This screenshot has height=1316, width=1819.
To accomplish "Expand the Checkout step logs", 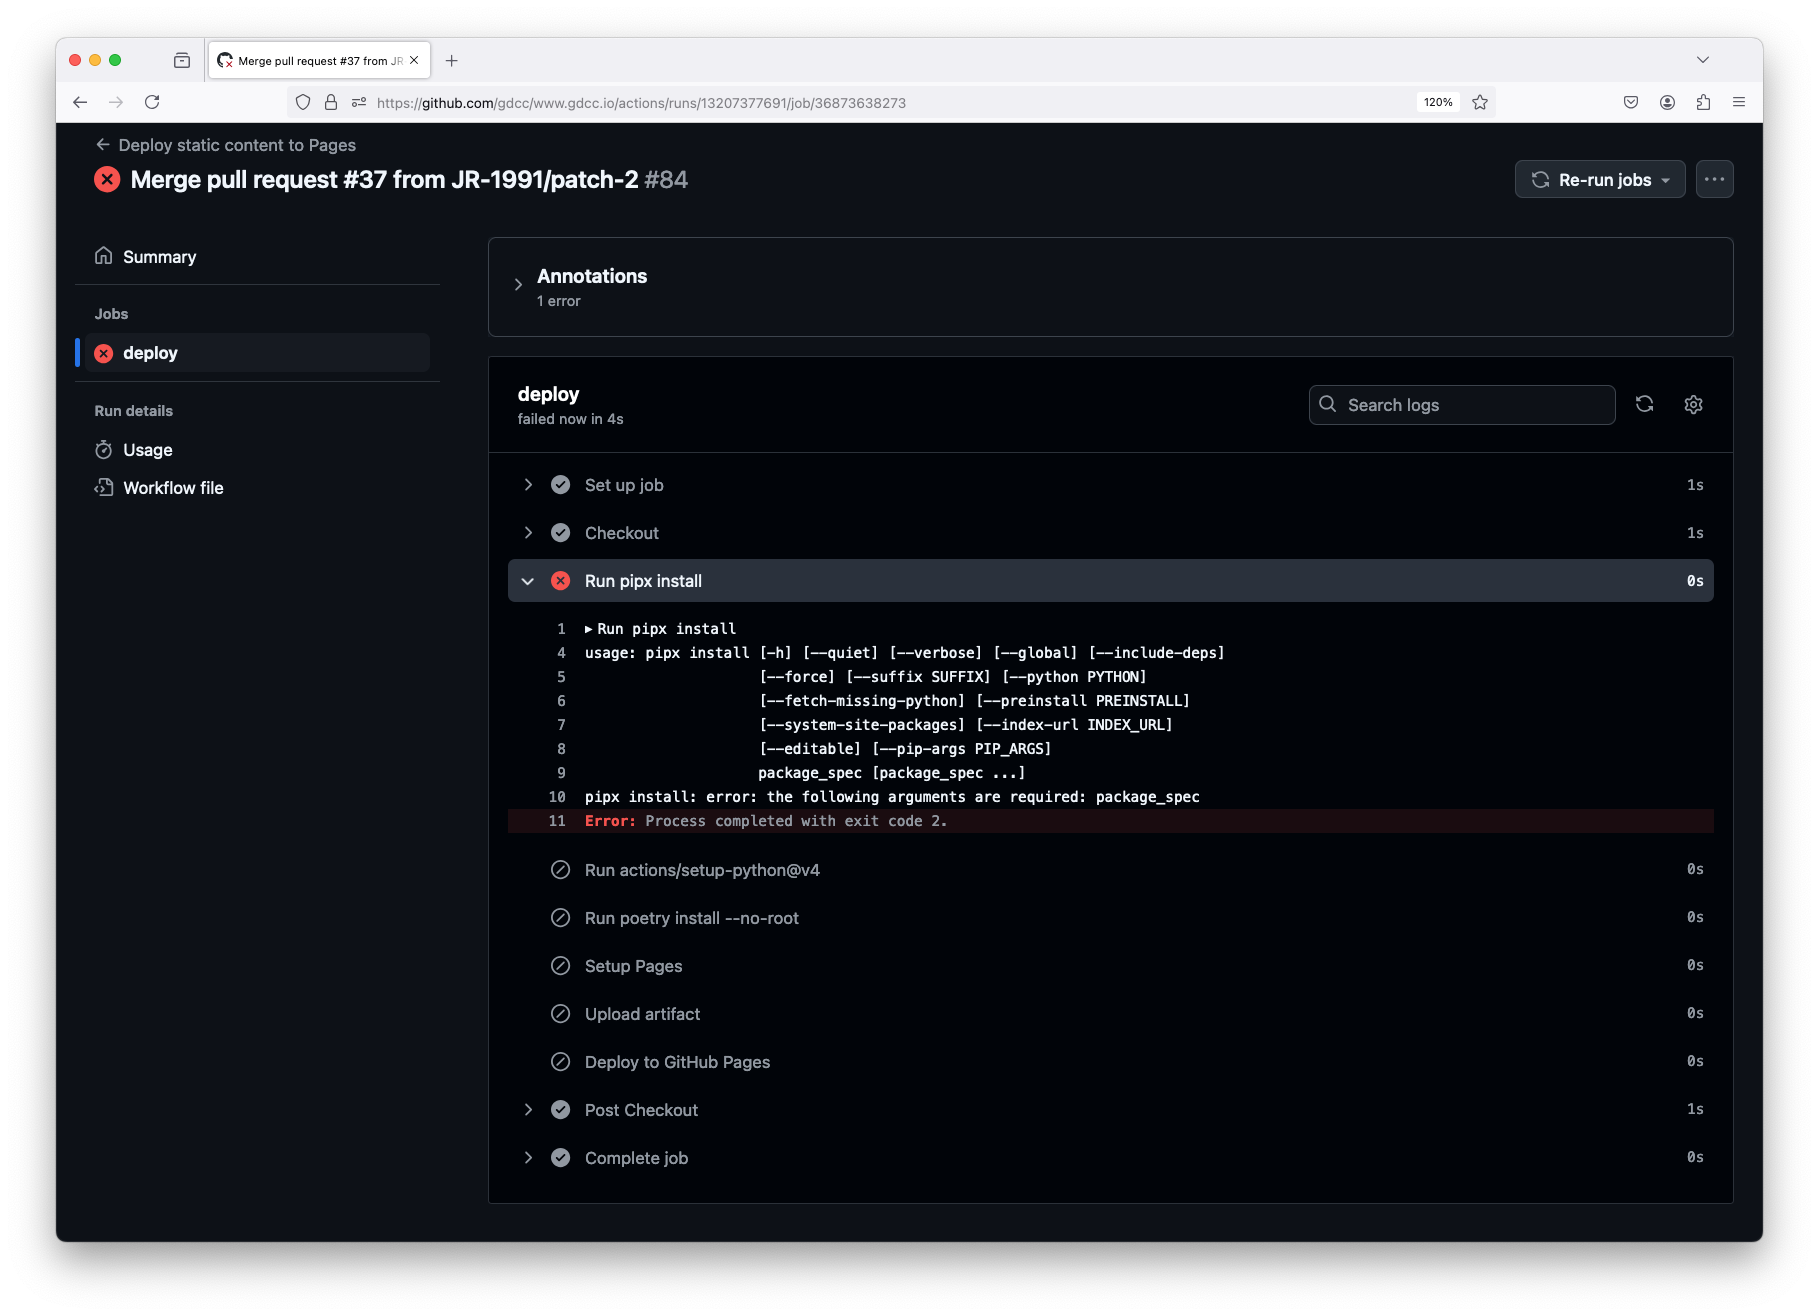I will click(528, 533).
